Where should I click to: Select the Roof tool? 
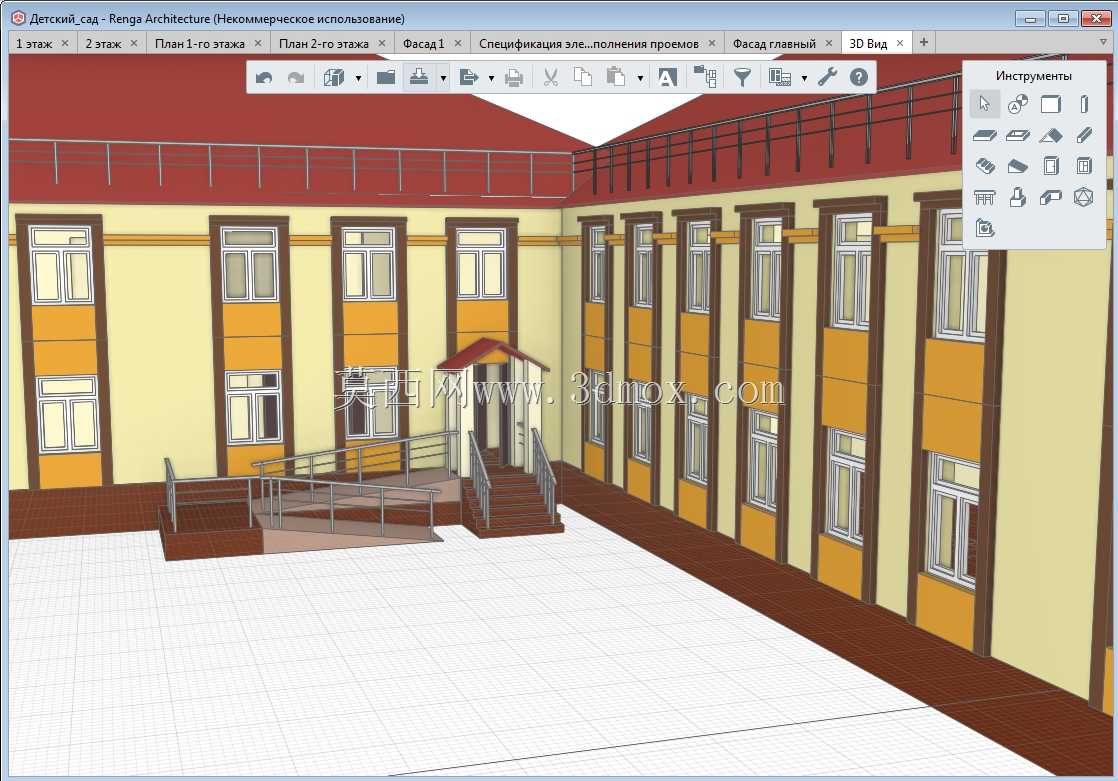click(x=1050, y=135)
